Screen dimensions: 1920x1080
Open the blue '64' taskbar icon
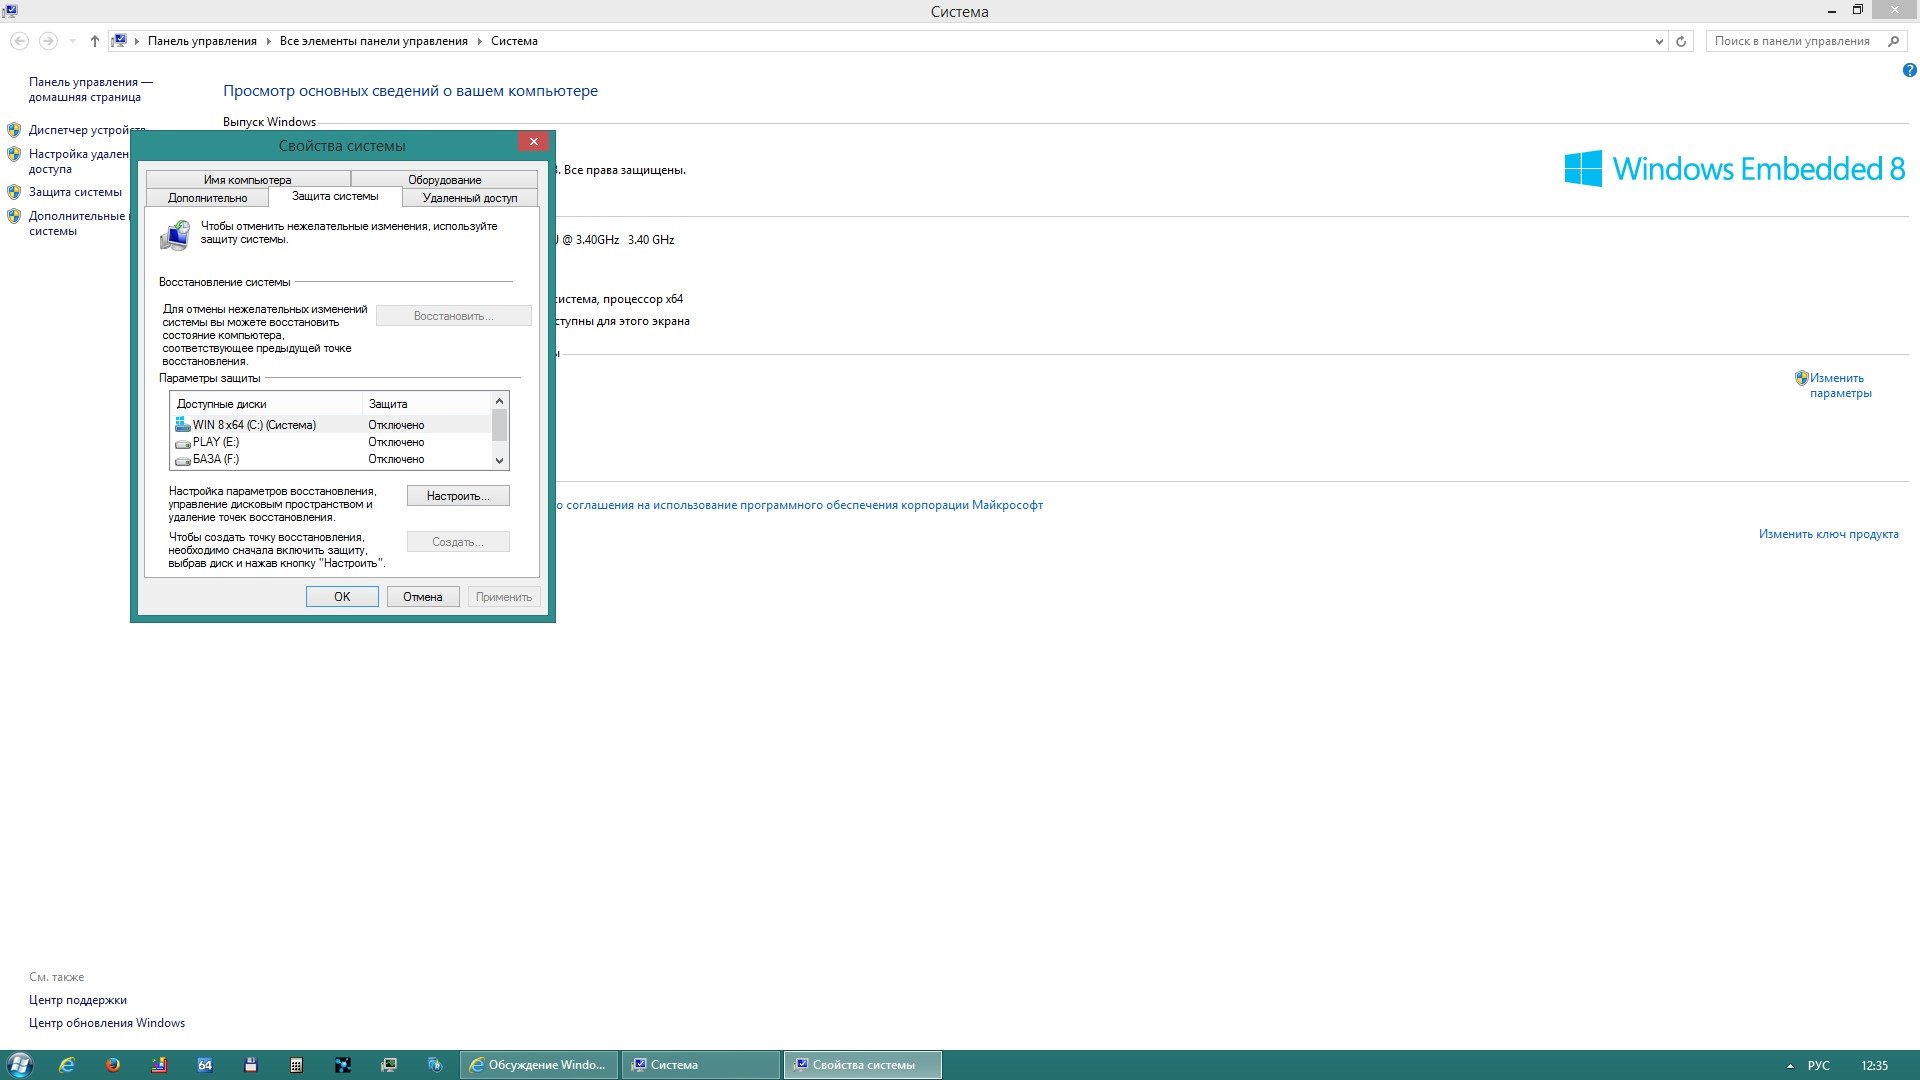click(x=205, y=1065)
